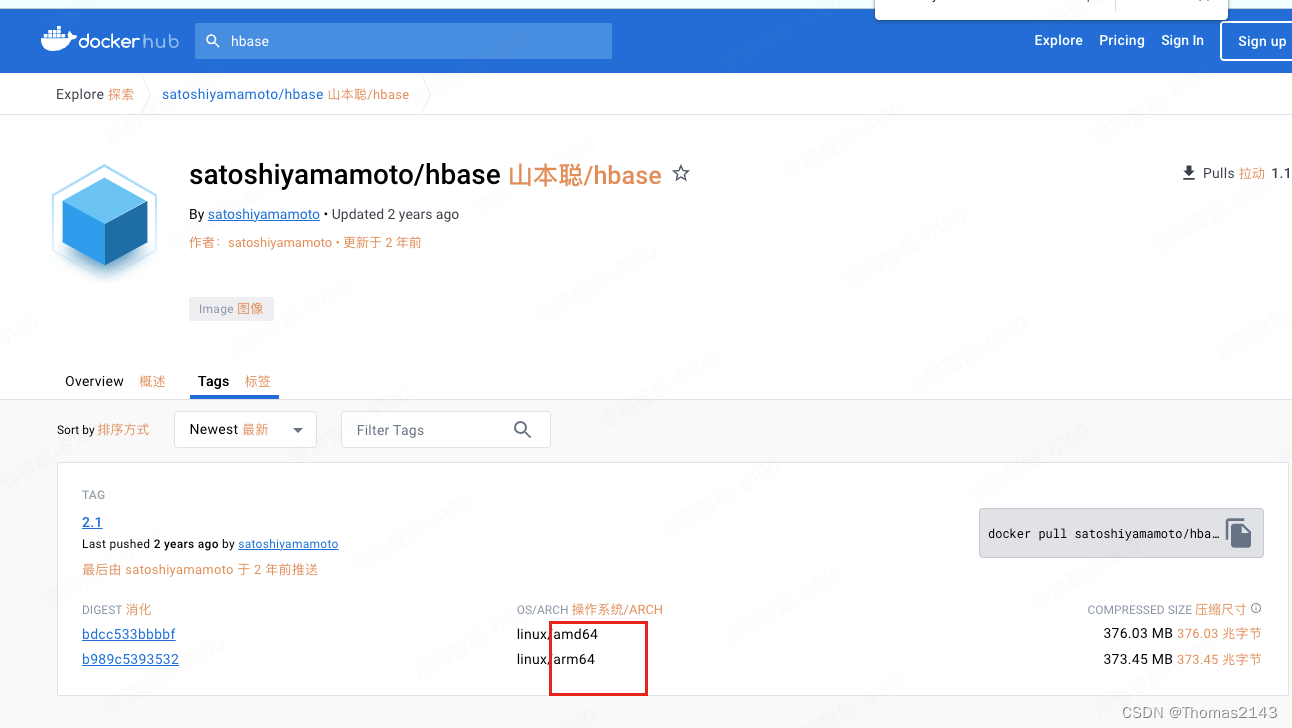Click the search icon in Filter Tags field
The height and width of the screenshot is (728, 1292).
tap(522, 429)
